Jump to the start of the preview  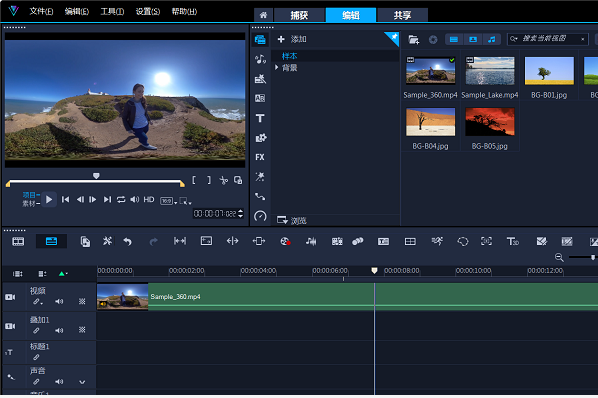[x=66, y=199]
